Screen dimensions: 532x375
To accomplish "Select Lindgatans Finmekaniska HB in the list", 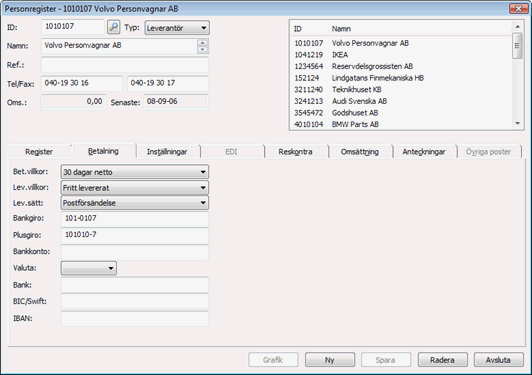I will coord(401,78).
